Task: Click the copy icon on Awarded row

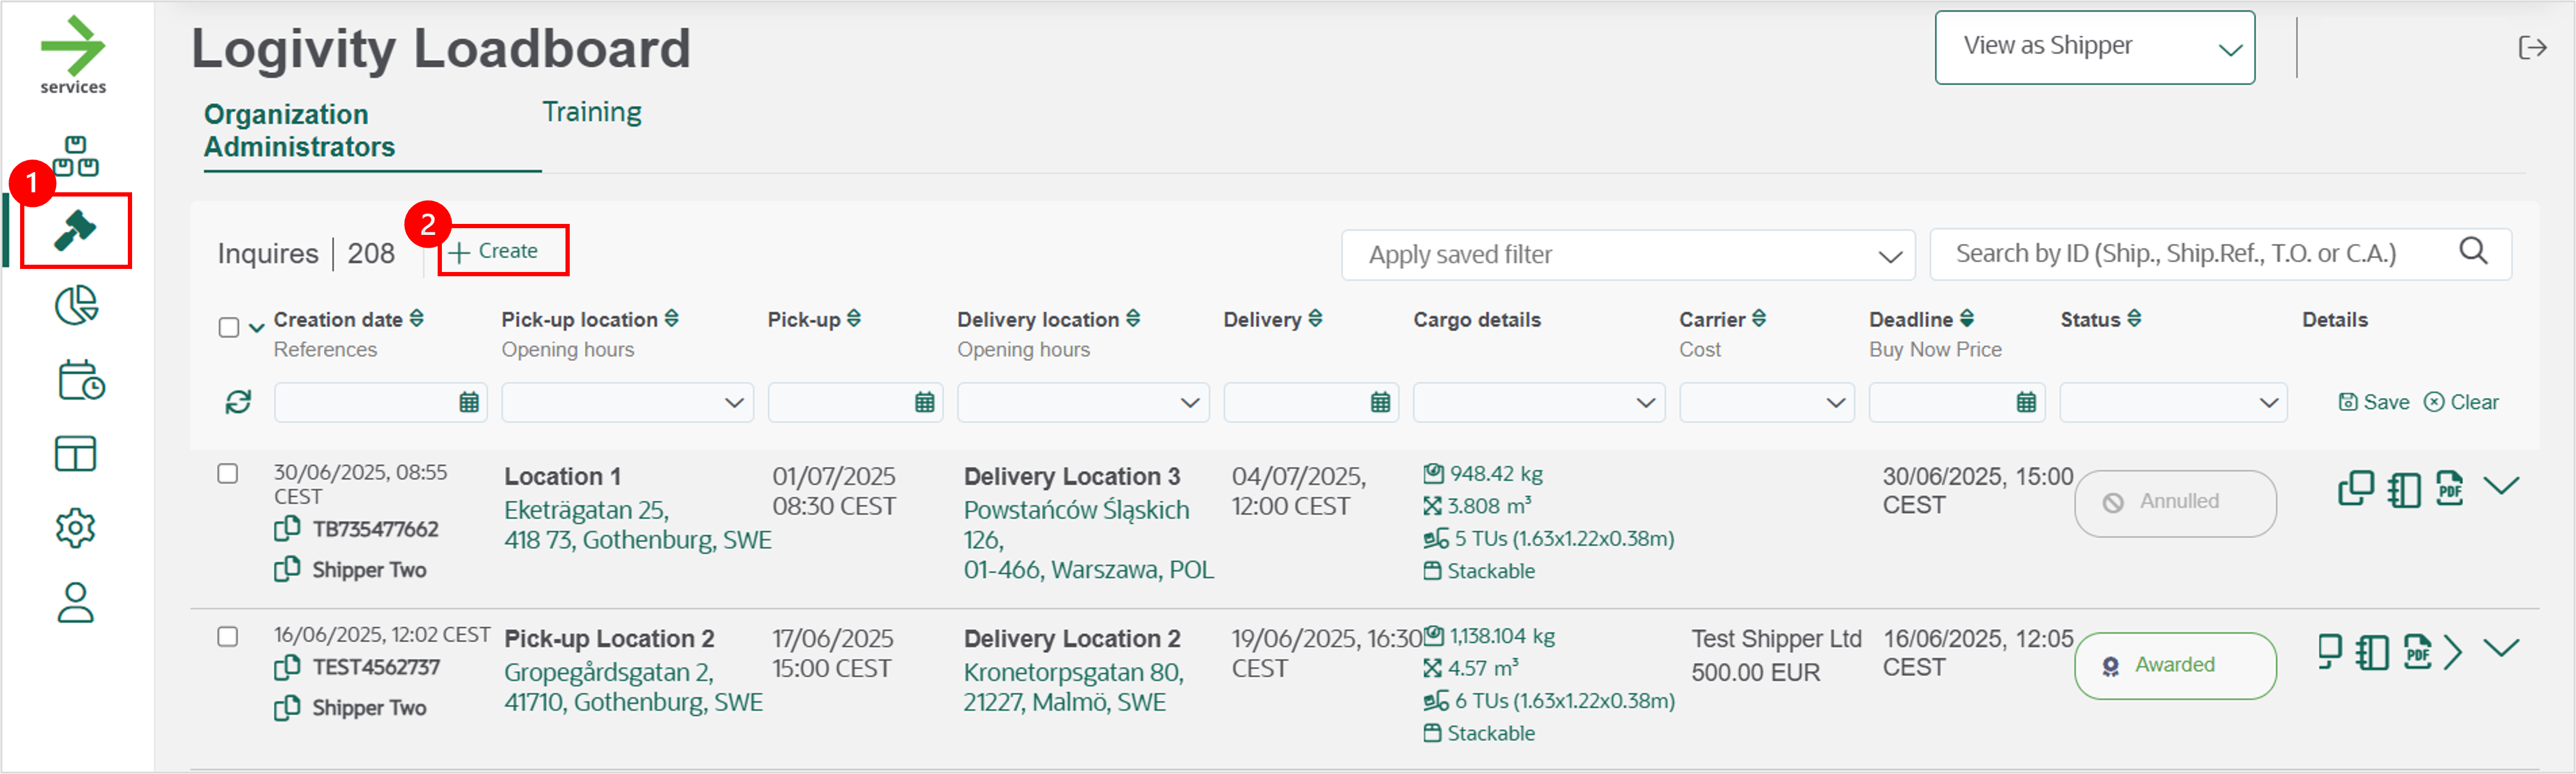Action: pos(2330,652)
